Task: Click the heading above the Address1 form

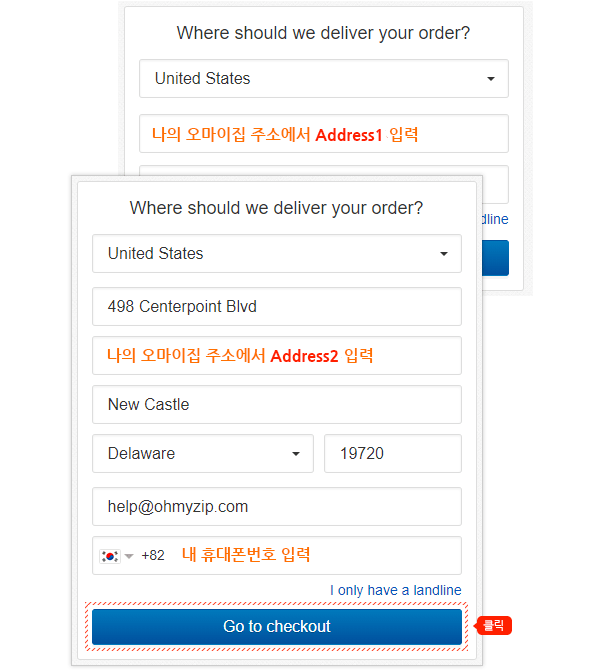Action: click(323, 33)
